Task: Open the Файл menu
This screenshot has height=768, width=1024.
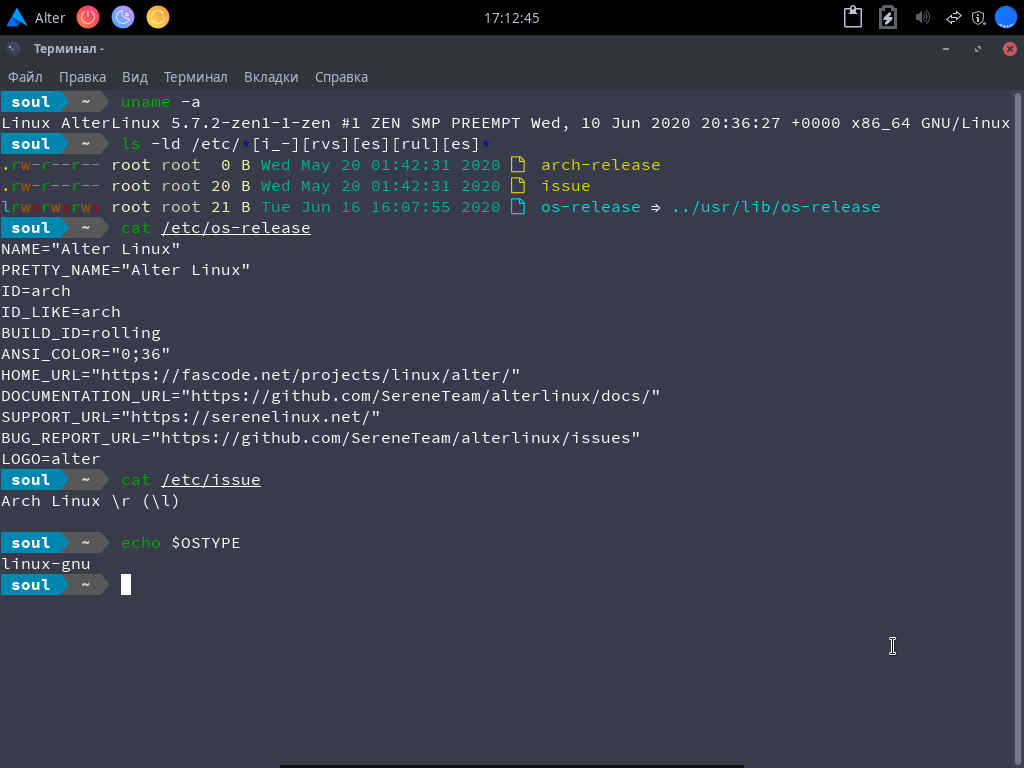Action: tap(25, 77)
